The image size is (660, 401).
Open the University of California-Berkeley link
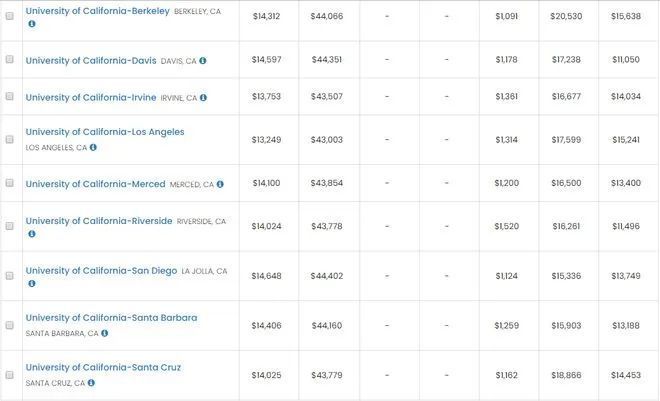point(98,11)
